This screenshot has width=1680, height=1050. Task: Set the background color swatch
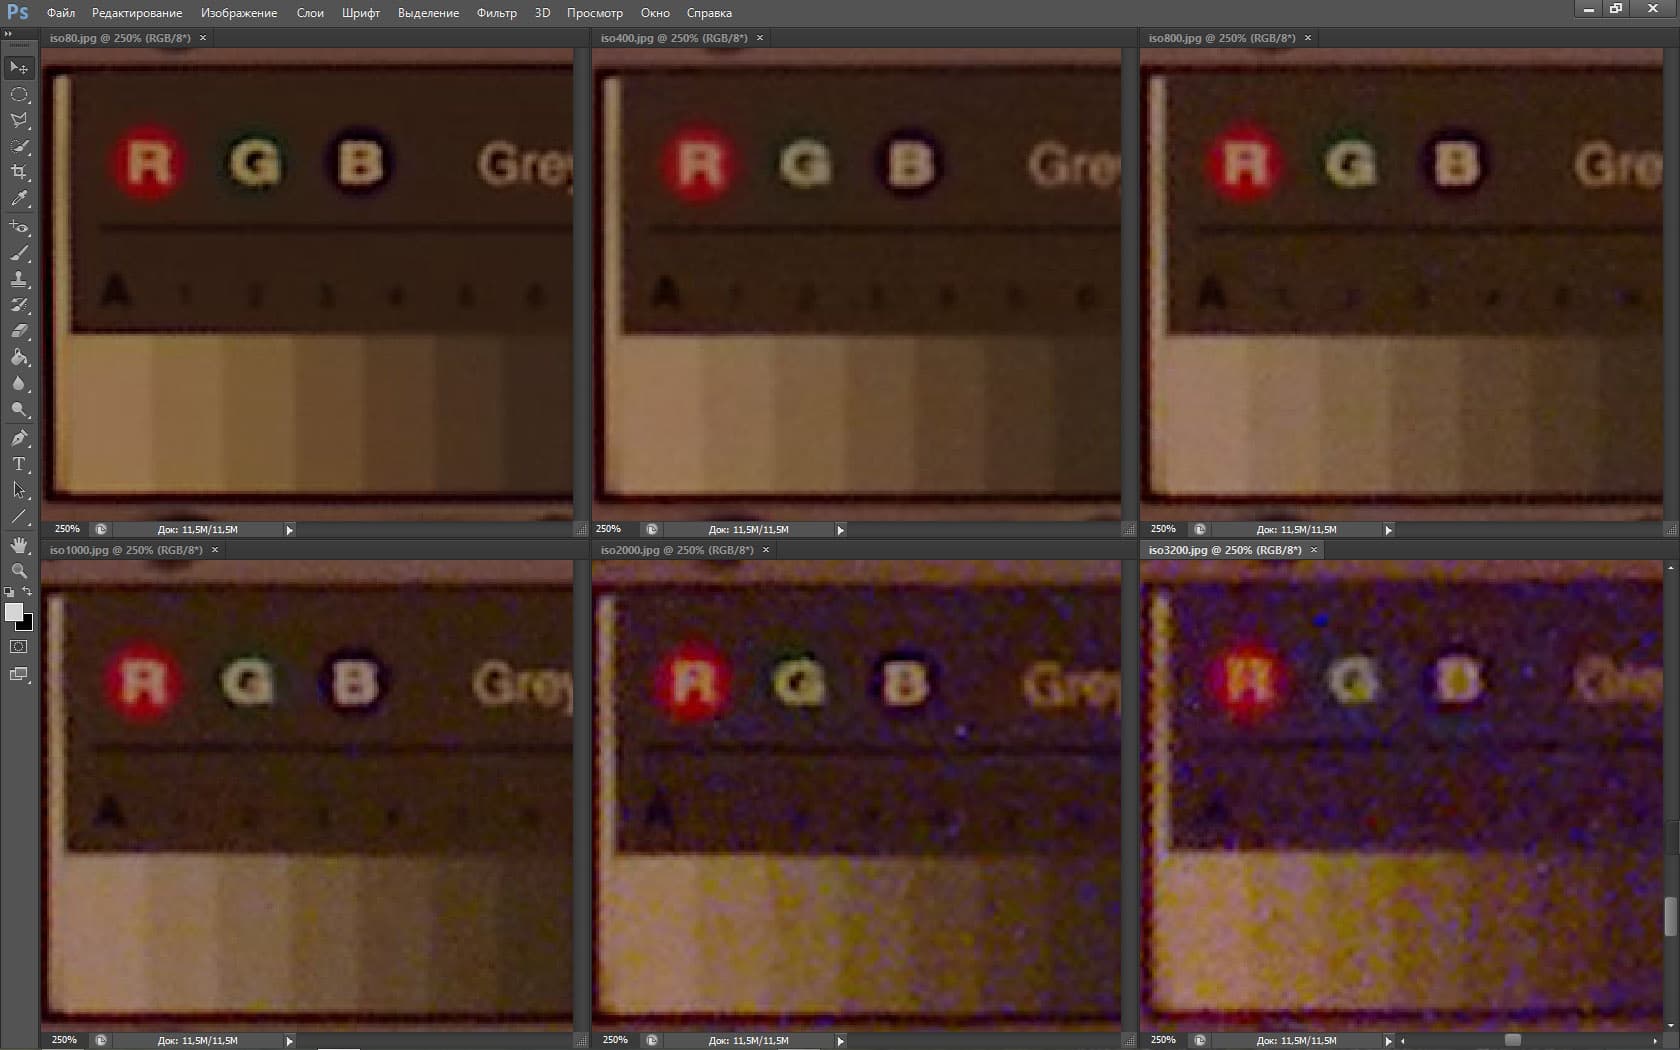coord(27,624)
